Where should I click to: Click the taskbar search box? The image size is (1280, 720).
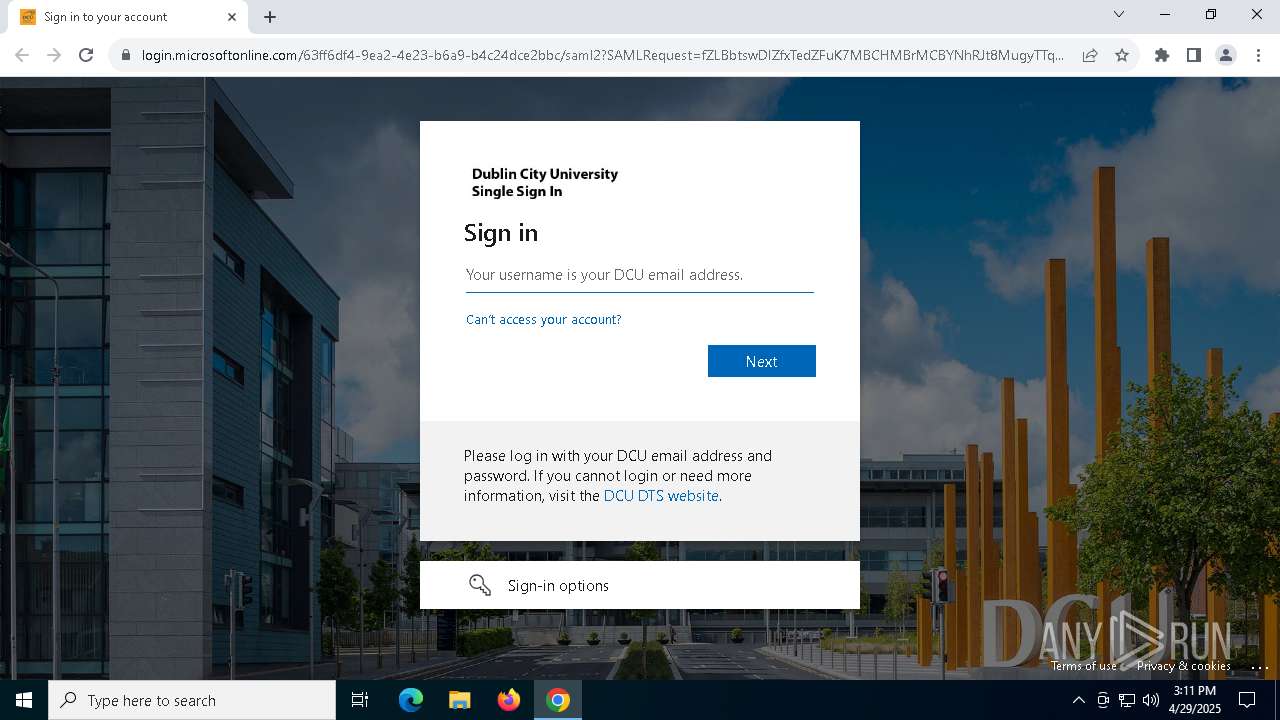click(x=192, y=700)
